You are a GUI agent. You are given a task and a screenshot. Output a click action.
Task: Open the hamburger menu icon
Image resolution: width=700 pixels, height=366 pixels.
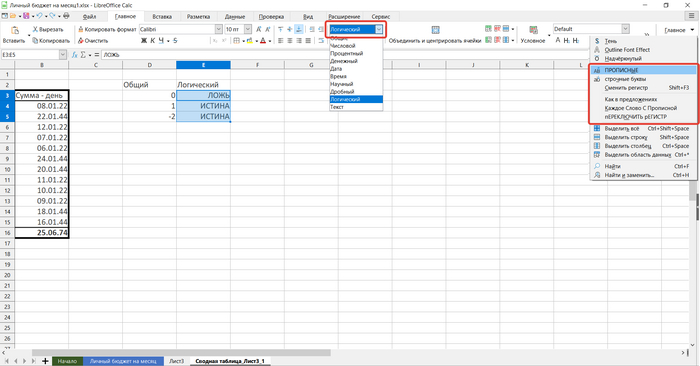(x=692, y=16)
